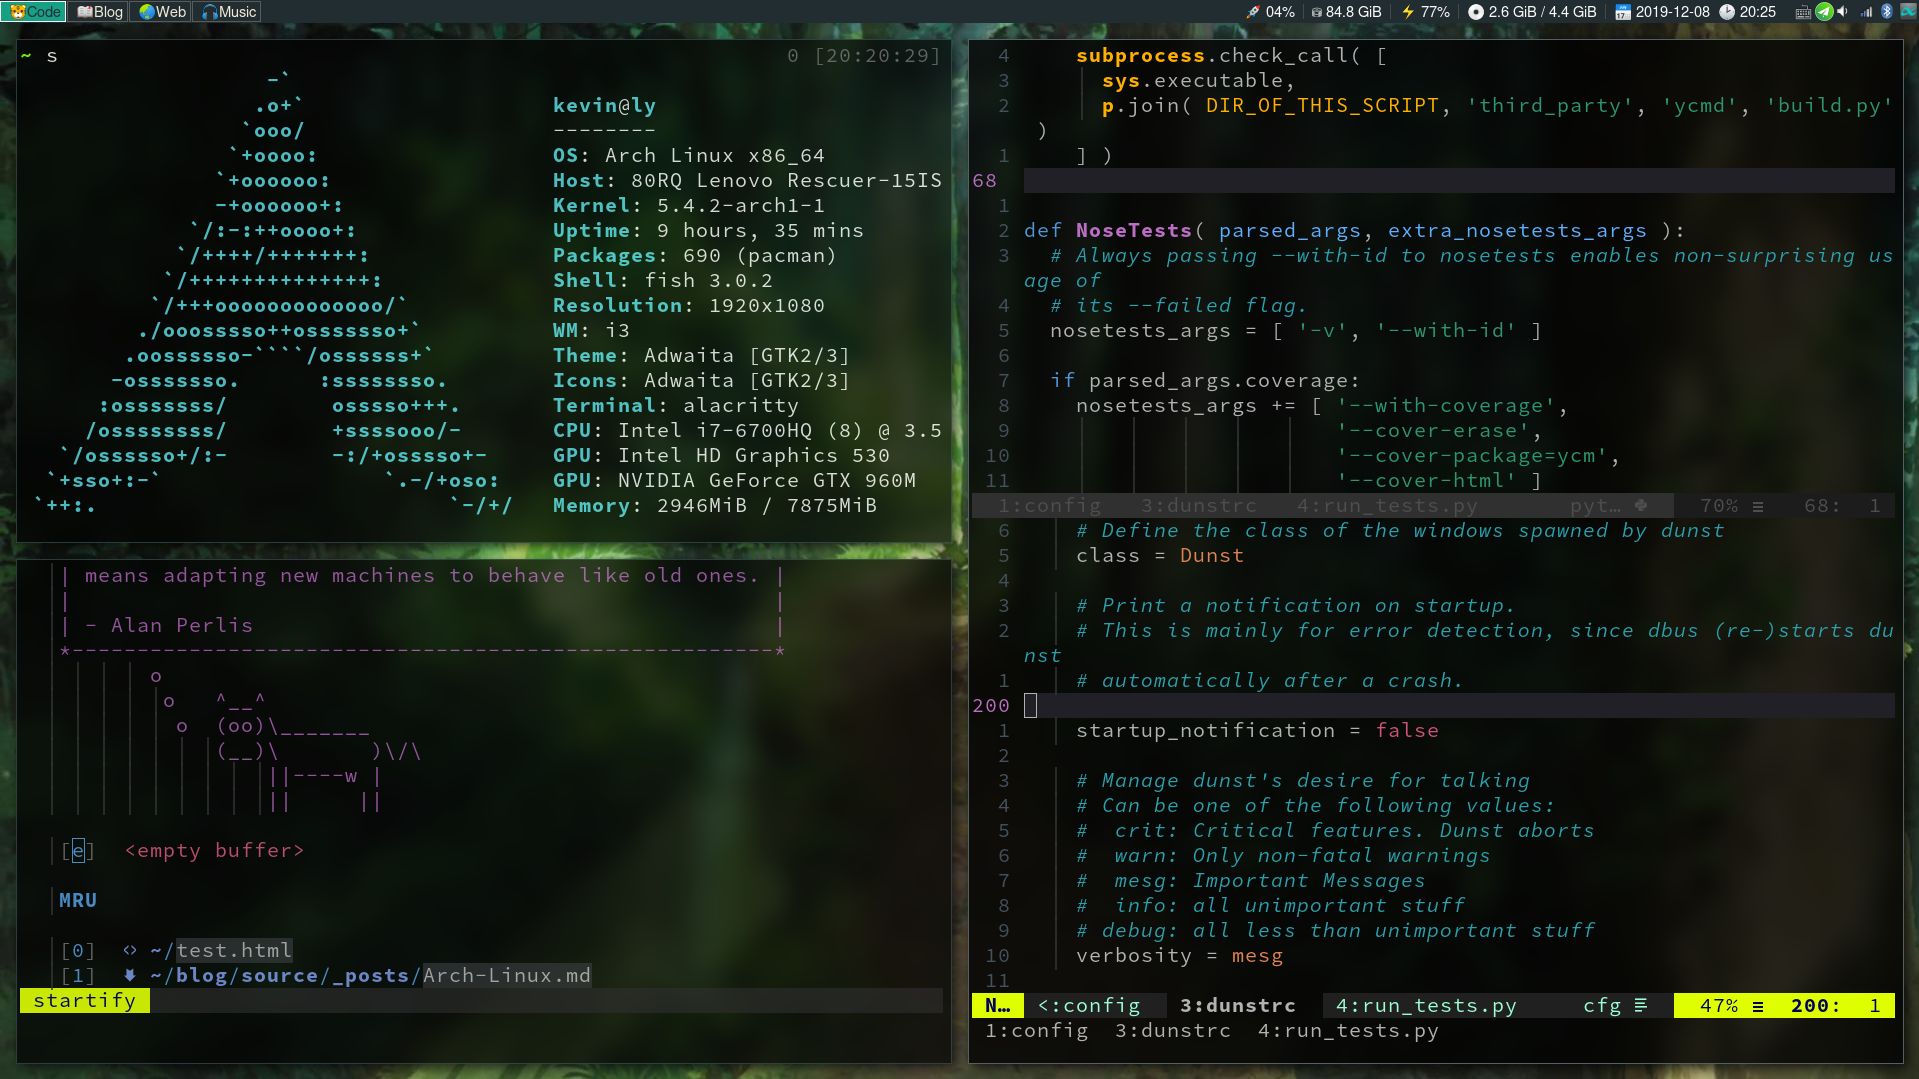This screenshot has height=1079, width=1919.
Task: Select 3:dunstrc in the bottom tabline
Action: click(1173, 1031)
